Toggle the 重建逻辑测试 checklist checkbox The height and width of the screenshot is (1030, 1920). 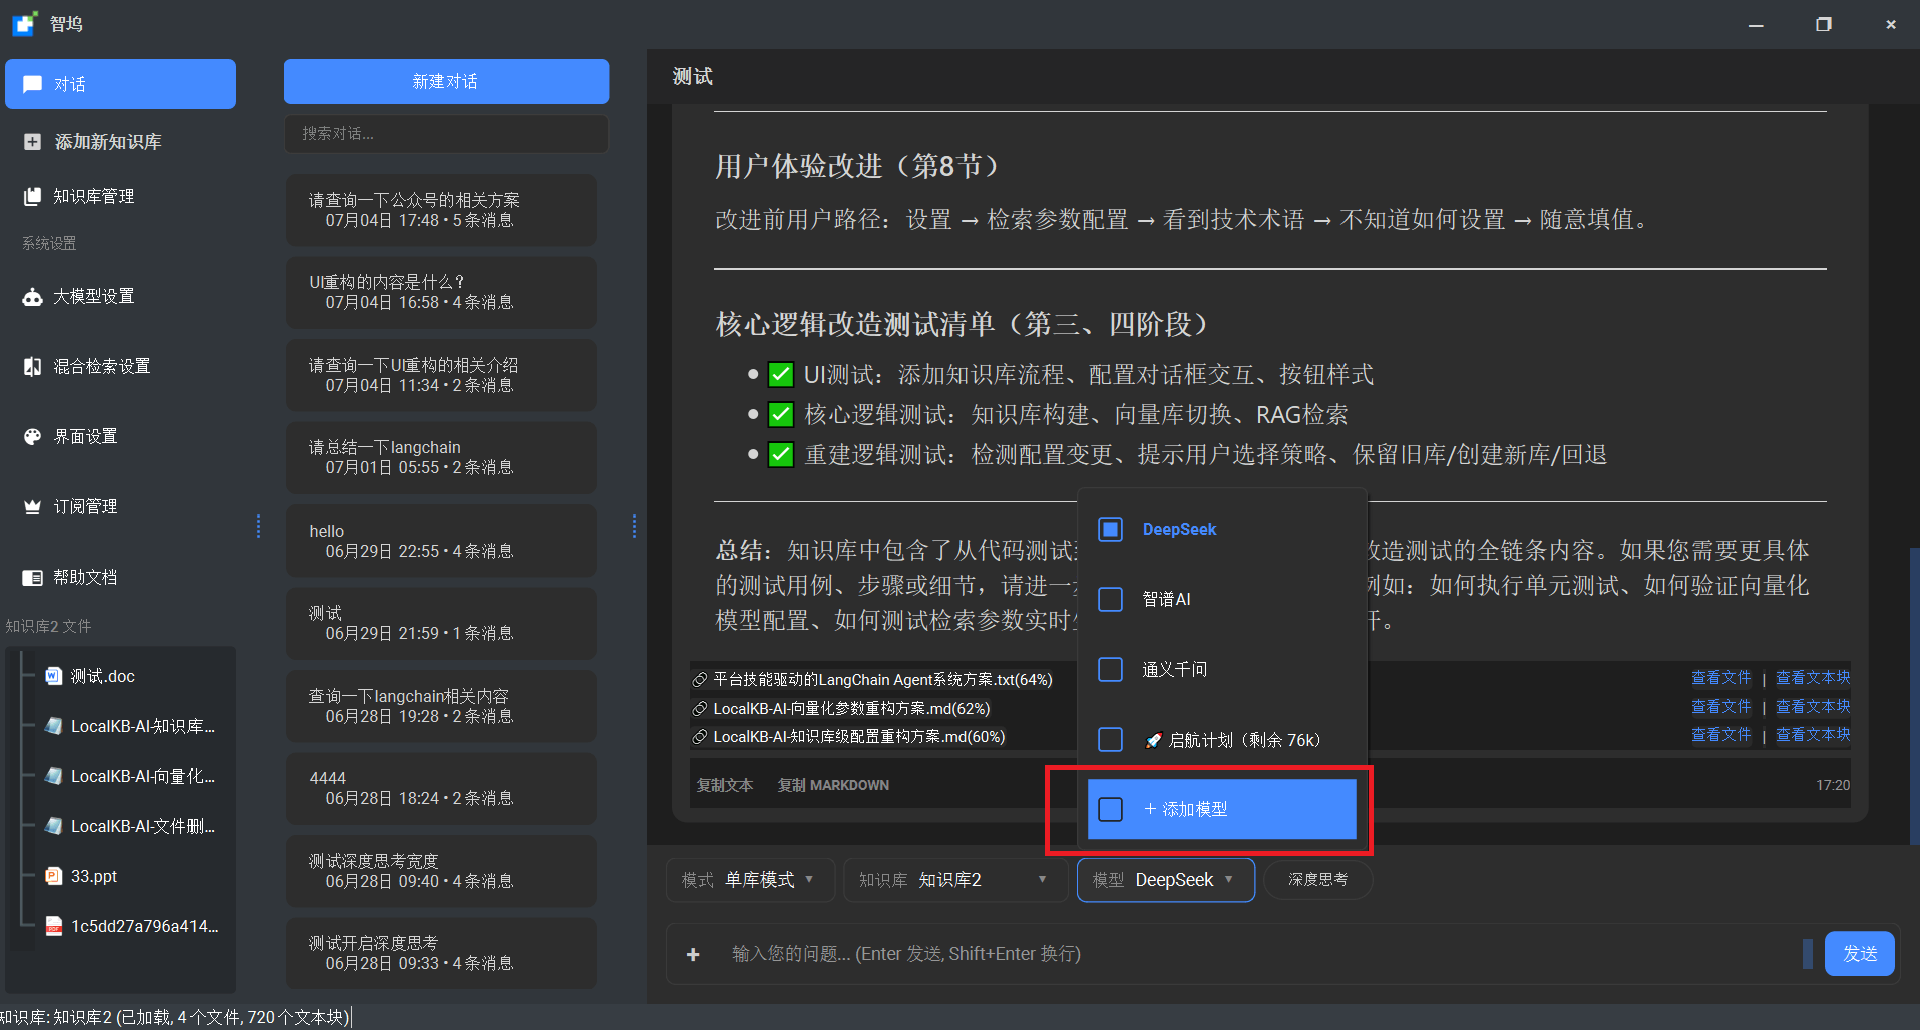click(781, 455)
